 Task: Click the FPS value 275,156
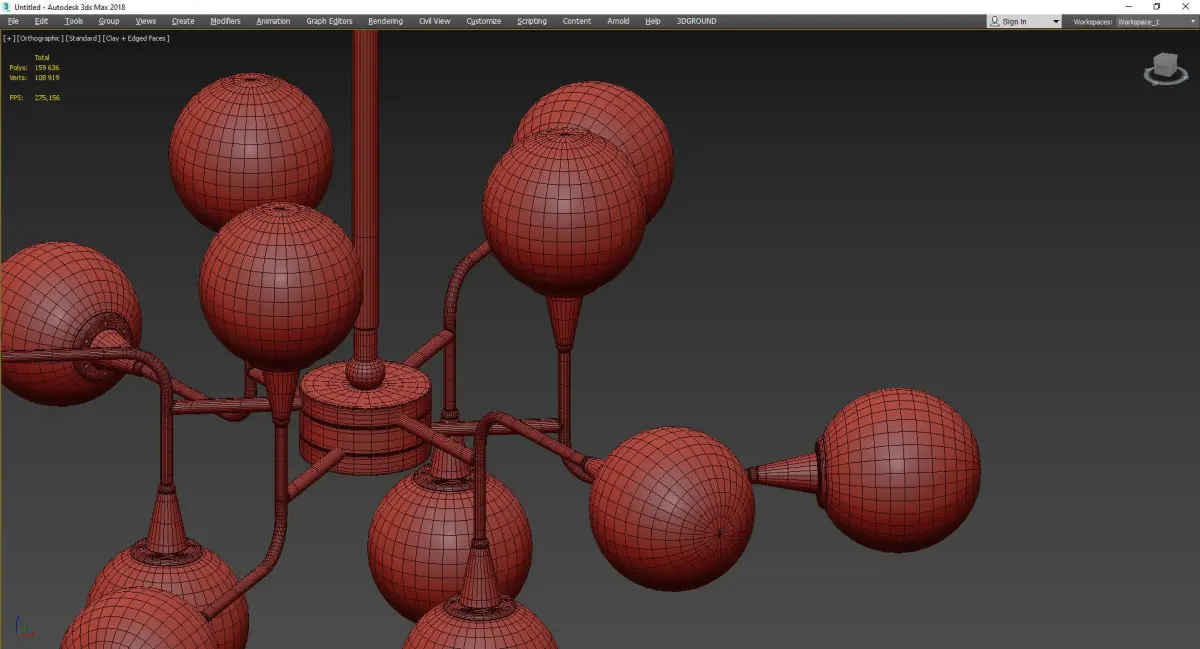[47, 98]
